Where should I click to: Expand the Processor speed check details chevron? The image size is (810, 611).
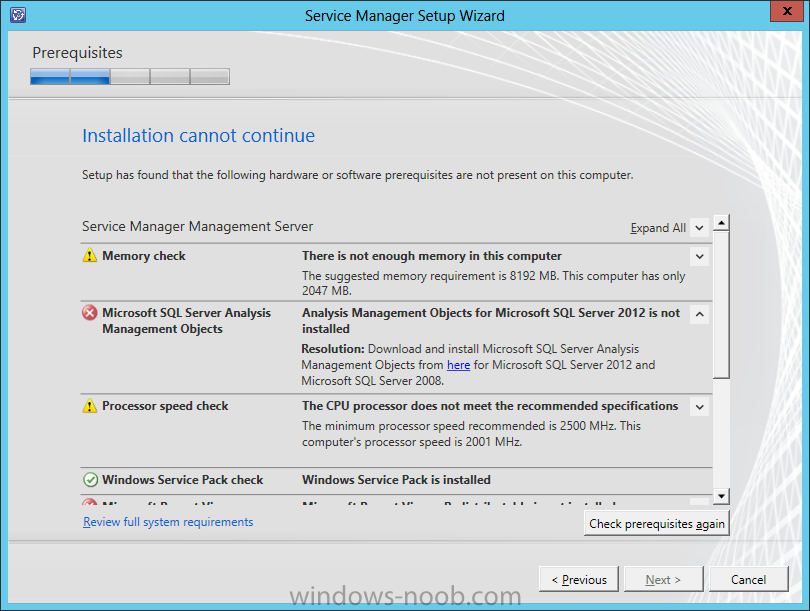(x=699, y=407)
